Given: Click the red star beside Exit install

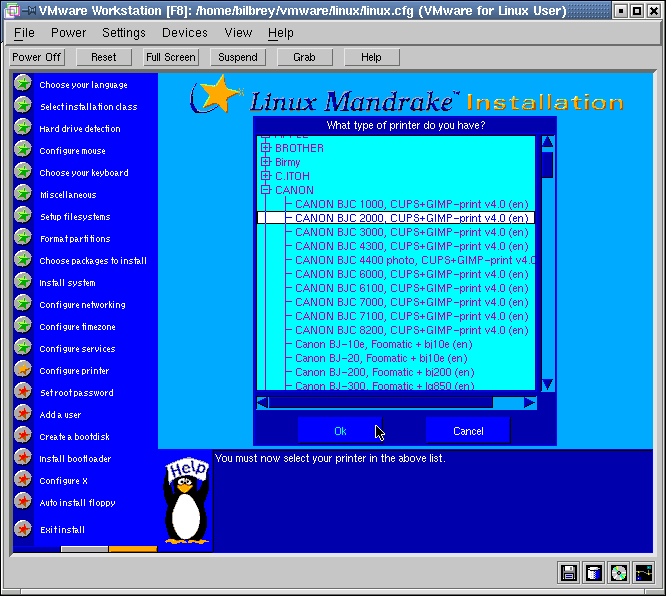Looking at the screenshot, I should click(22, 529).
